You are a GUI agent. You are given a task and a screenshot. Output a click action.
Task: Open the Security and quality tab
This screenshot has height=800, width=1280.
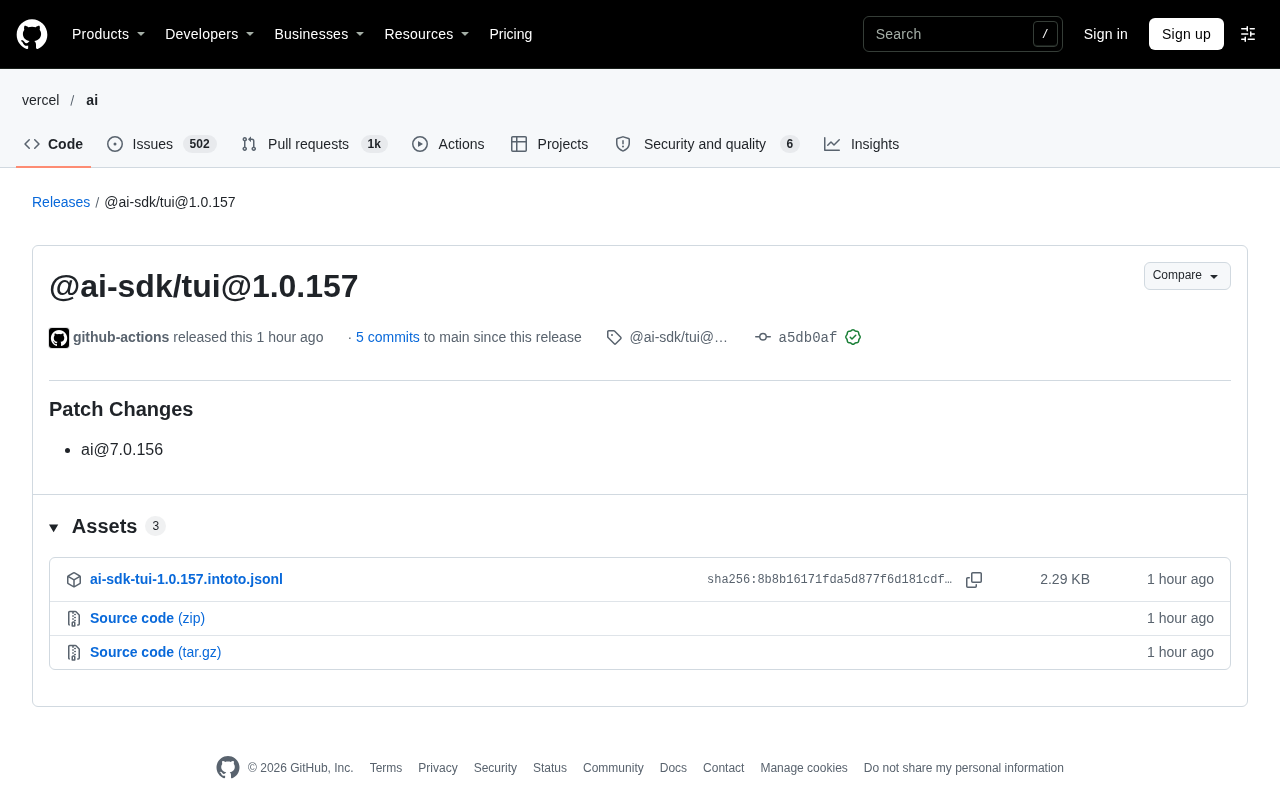[707, 144]
